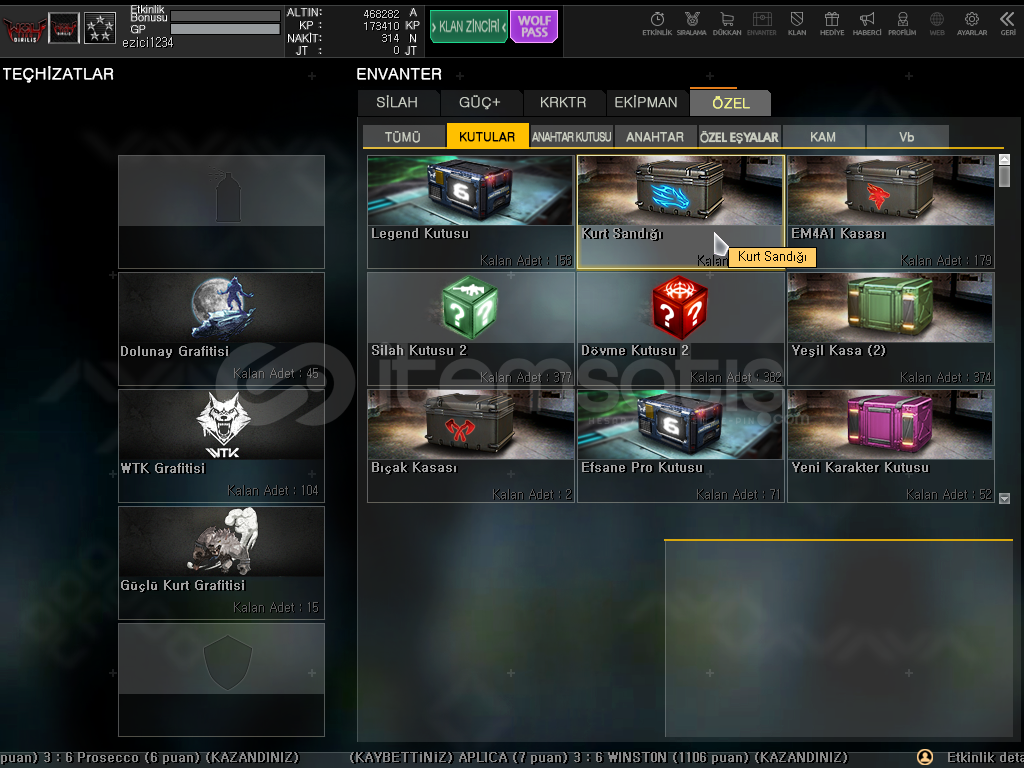Image resolution: width=1024 pixels, height=768 pixels.
Task: Select the Legend Kutusu box item
Action: tap(470, 212)
